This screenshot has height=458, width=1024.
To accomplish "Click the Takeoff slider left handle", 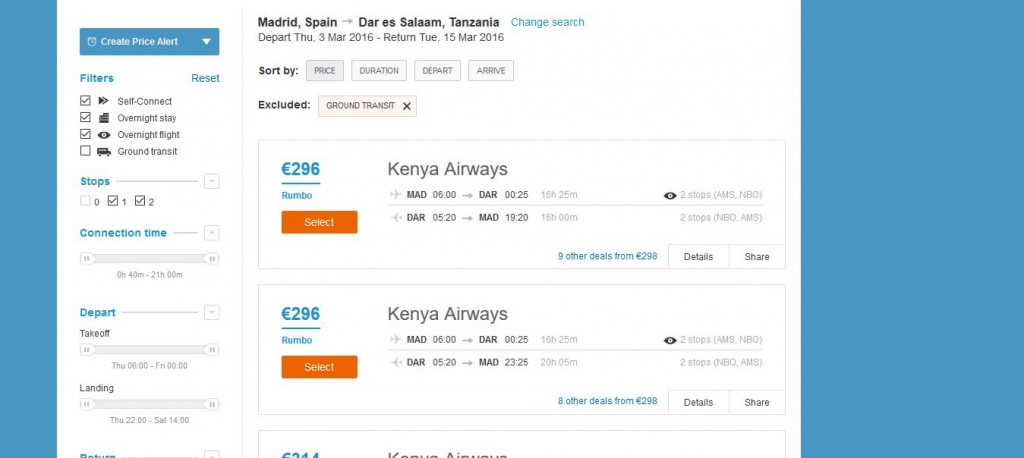I will [87, 350].
